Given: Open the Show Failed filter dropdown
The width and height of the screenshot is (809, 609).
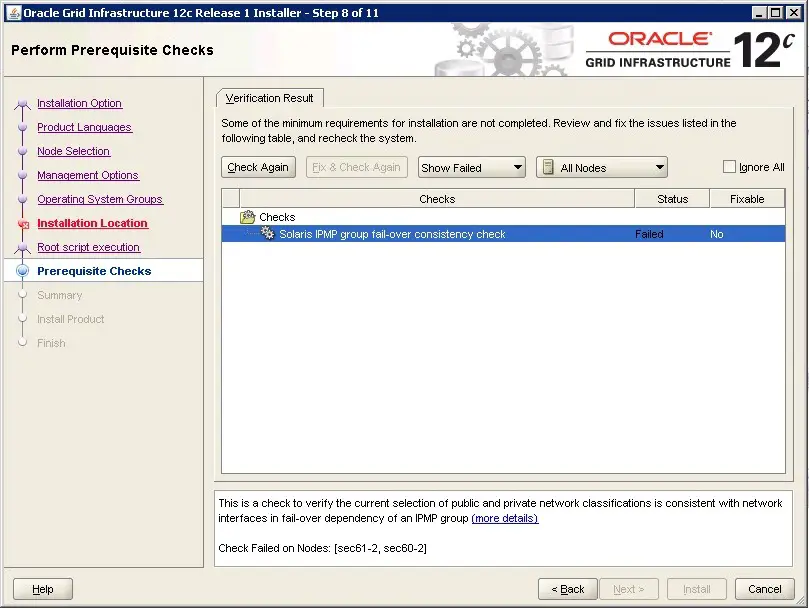Looking at the screenshot, I should coord(472,167).
